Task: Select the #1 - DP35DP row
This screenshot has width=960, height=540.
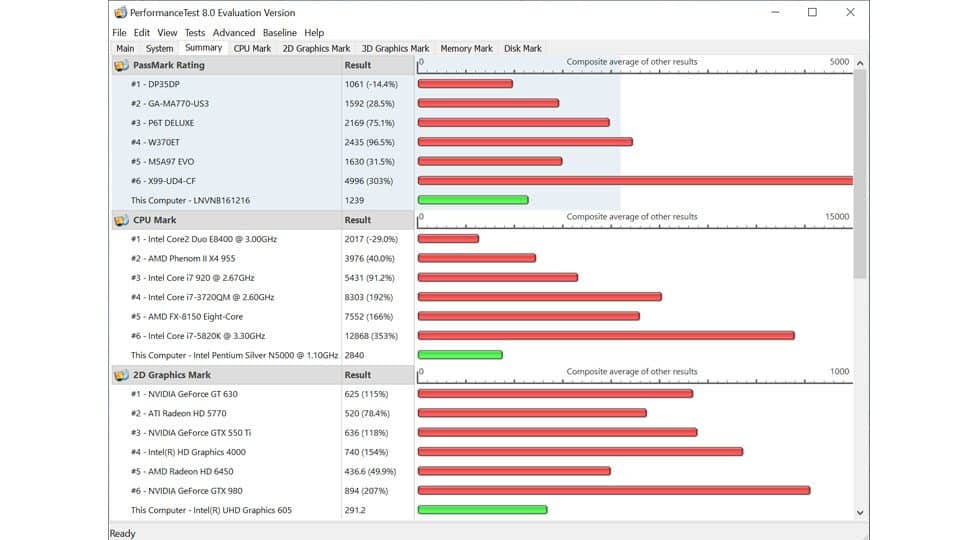Action: click(482, 84)
